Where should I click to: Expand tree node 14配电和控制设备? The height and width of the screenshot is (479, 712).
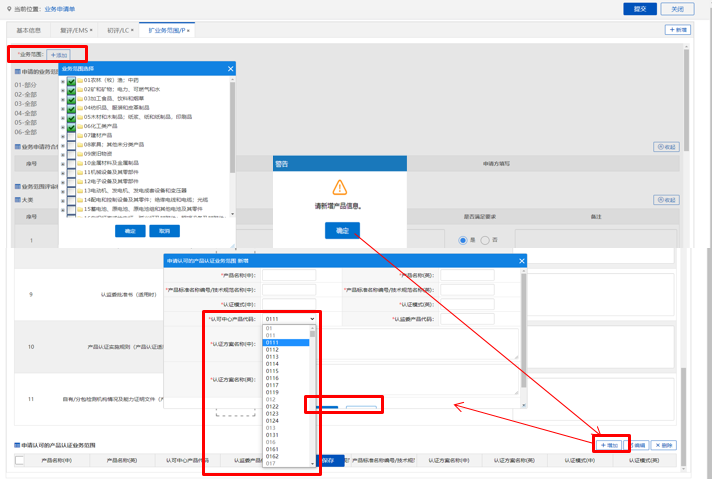tap(63, 201)
